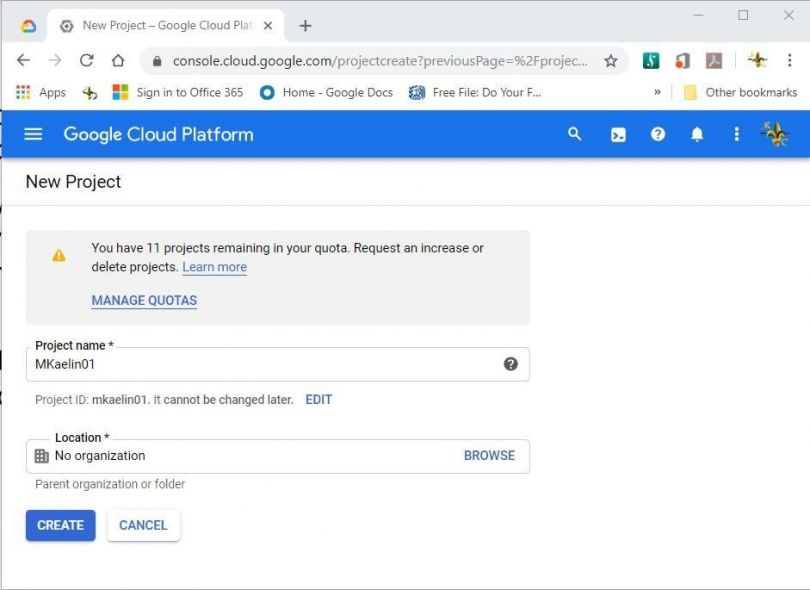Viewport: 810px width, 590px height.
Task: Click the browser back arrow
Action: [22, 60]
